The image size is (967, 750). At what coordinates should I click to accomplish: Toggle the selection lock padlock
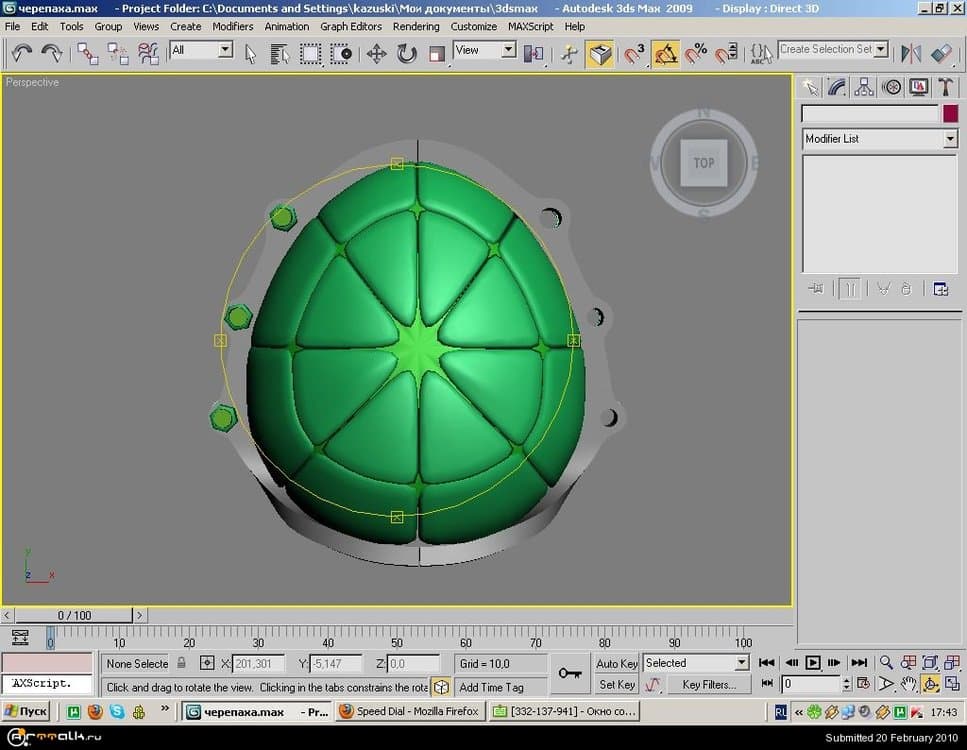(x=181, y=663)
